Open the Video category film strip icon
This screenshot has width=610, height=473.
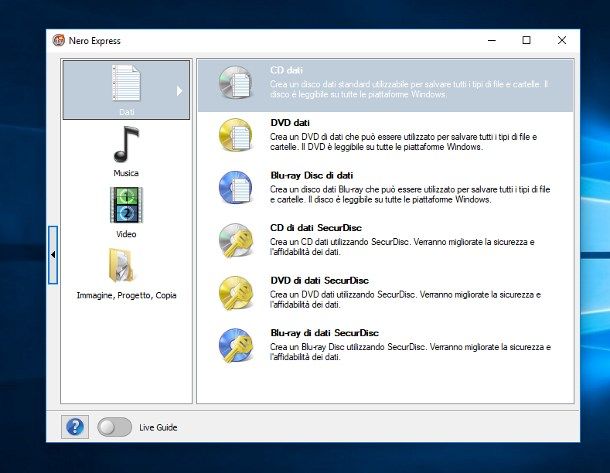(x=126, y=205)
